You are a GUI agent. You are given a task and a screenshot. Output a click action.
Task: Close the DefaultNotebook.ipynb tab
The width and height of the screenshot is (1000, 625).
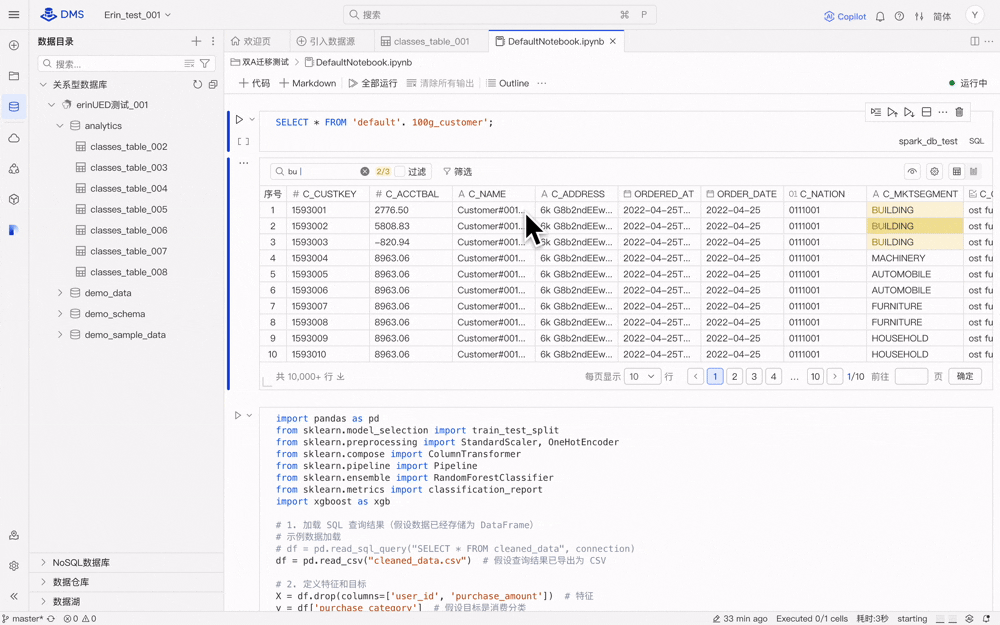(x=613, y=41)
